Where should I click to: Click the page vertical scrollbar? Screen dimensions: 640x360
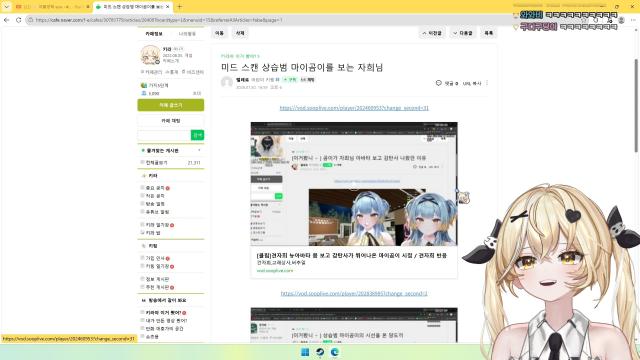(636, 105)
